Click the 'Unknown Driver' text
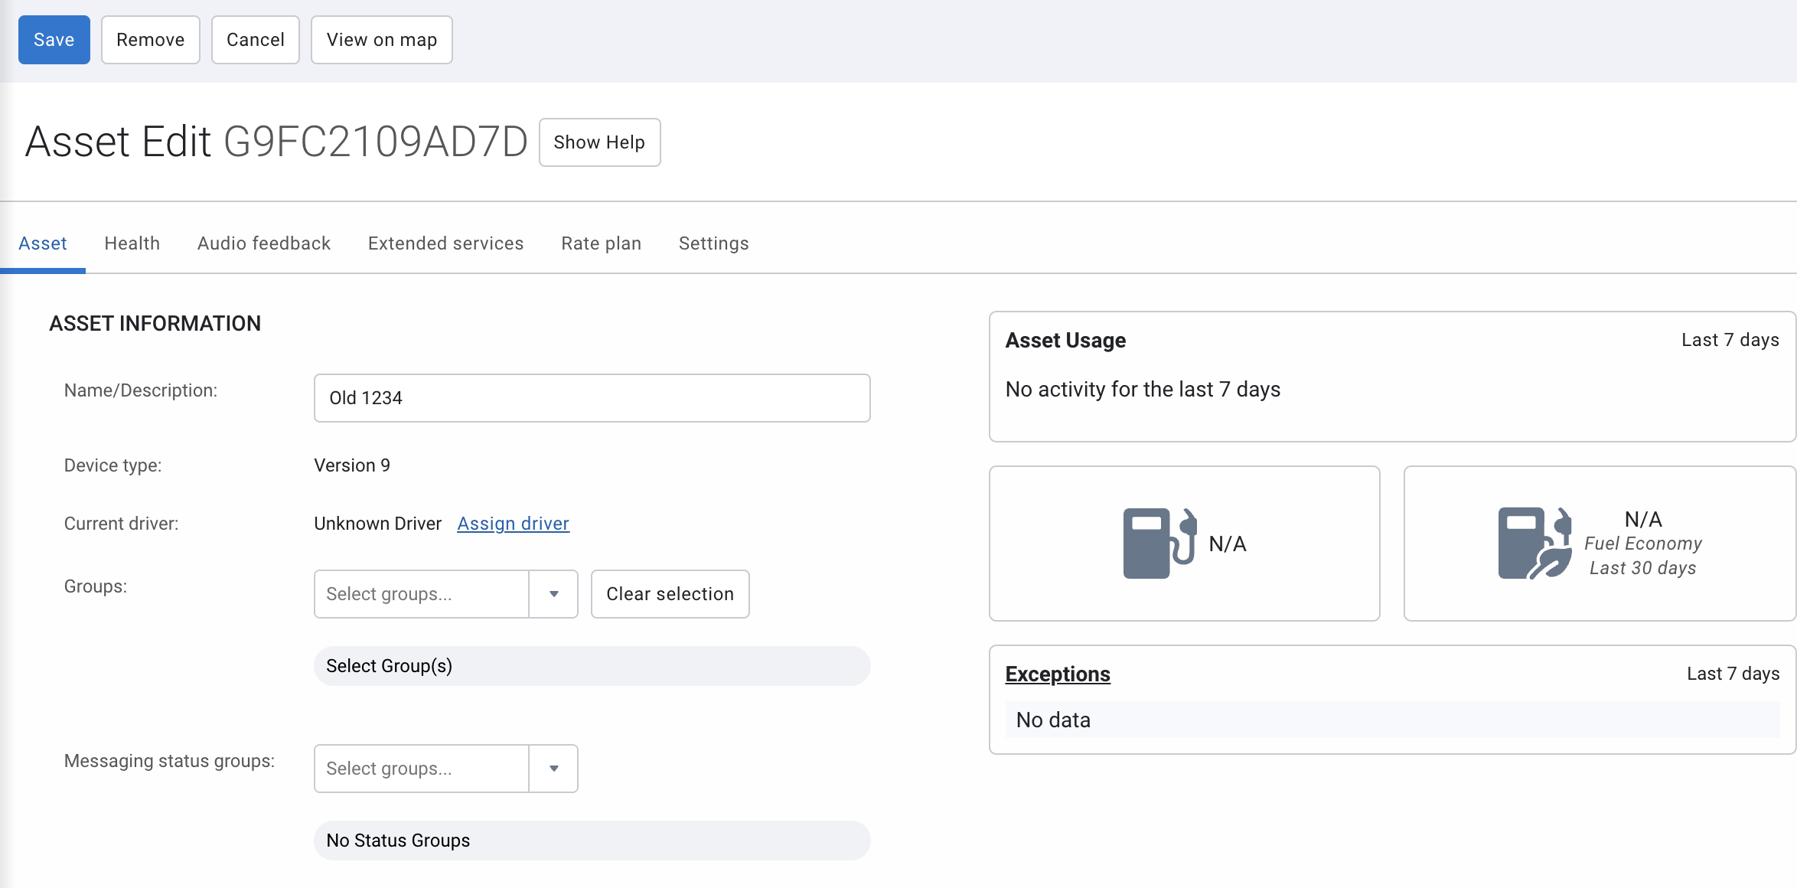Image resolution: width=1797 pixels, height=888 pixels. [x=378, y=523]
